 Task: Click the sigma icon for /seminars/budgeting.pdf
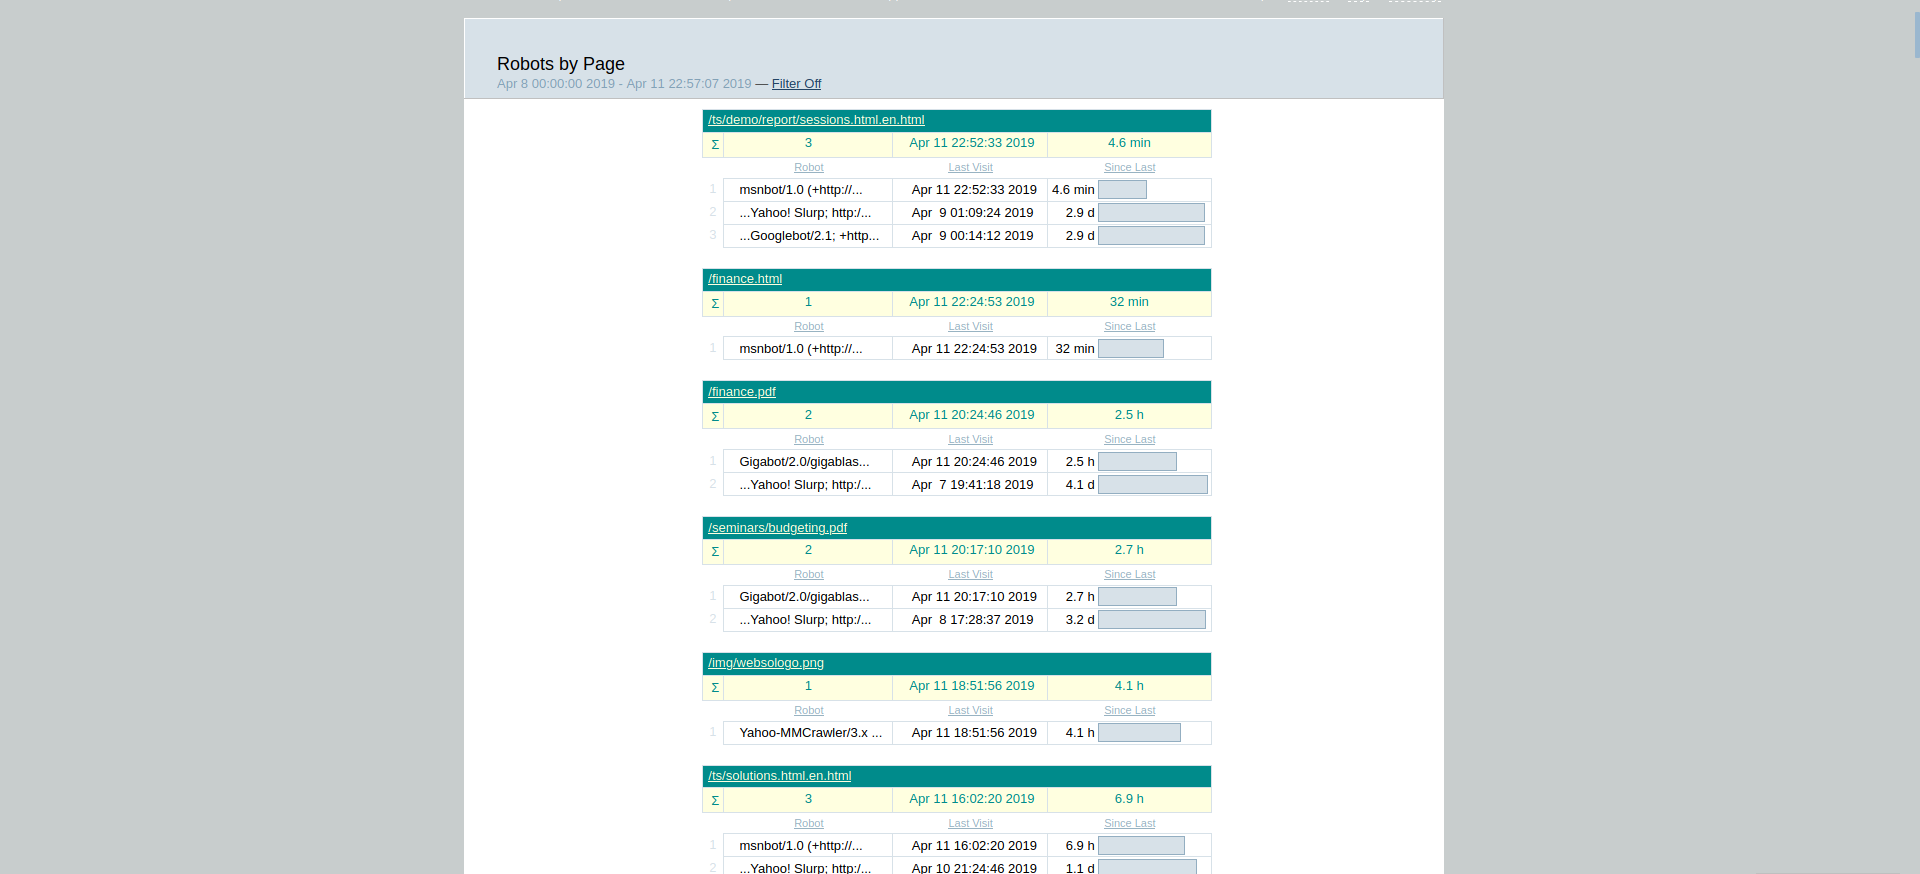pyautogui.click(x=714, y=551)
